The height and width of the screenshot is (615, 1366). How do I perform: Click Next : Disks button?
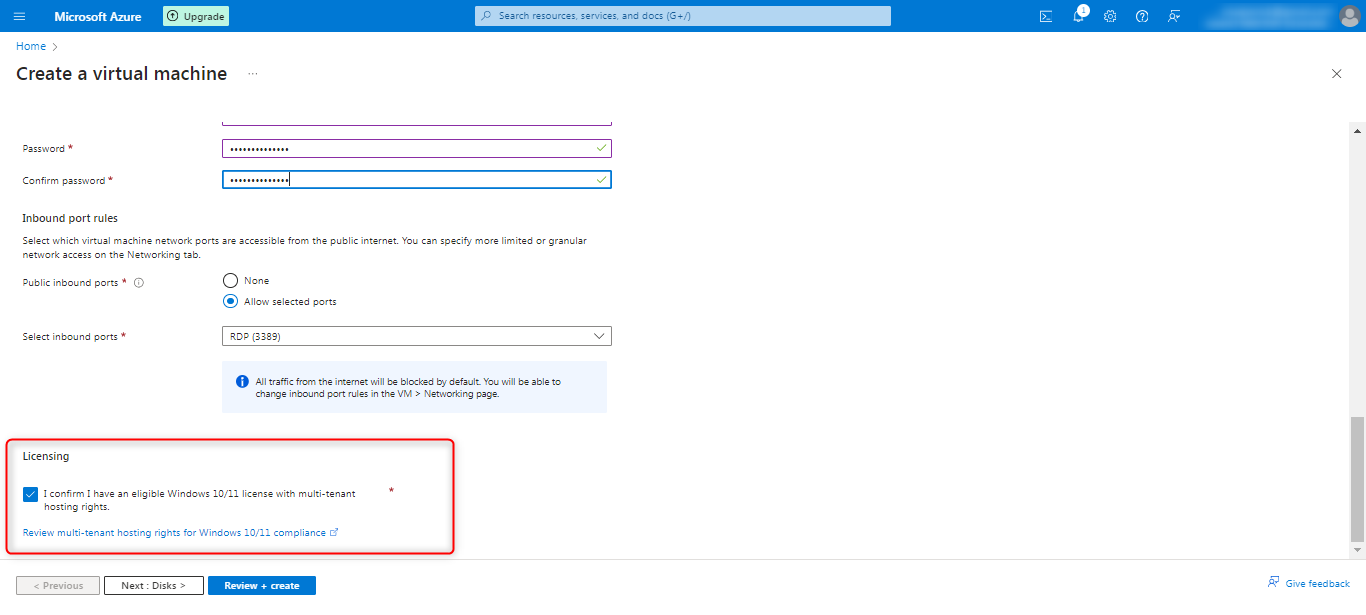tap(154, 586)
